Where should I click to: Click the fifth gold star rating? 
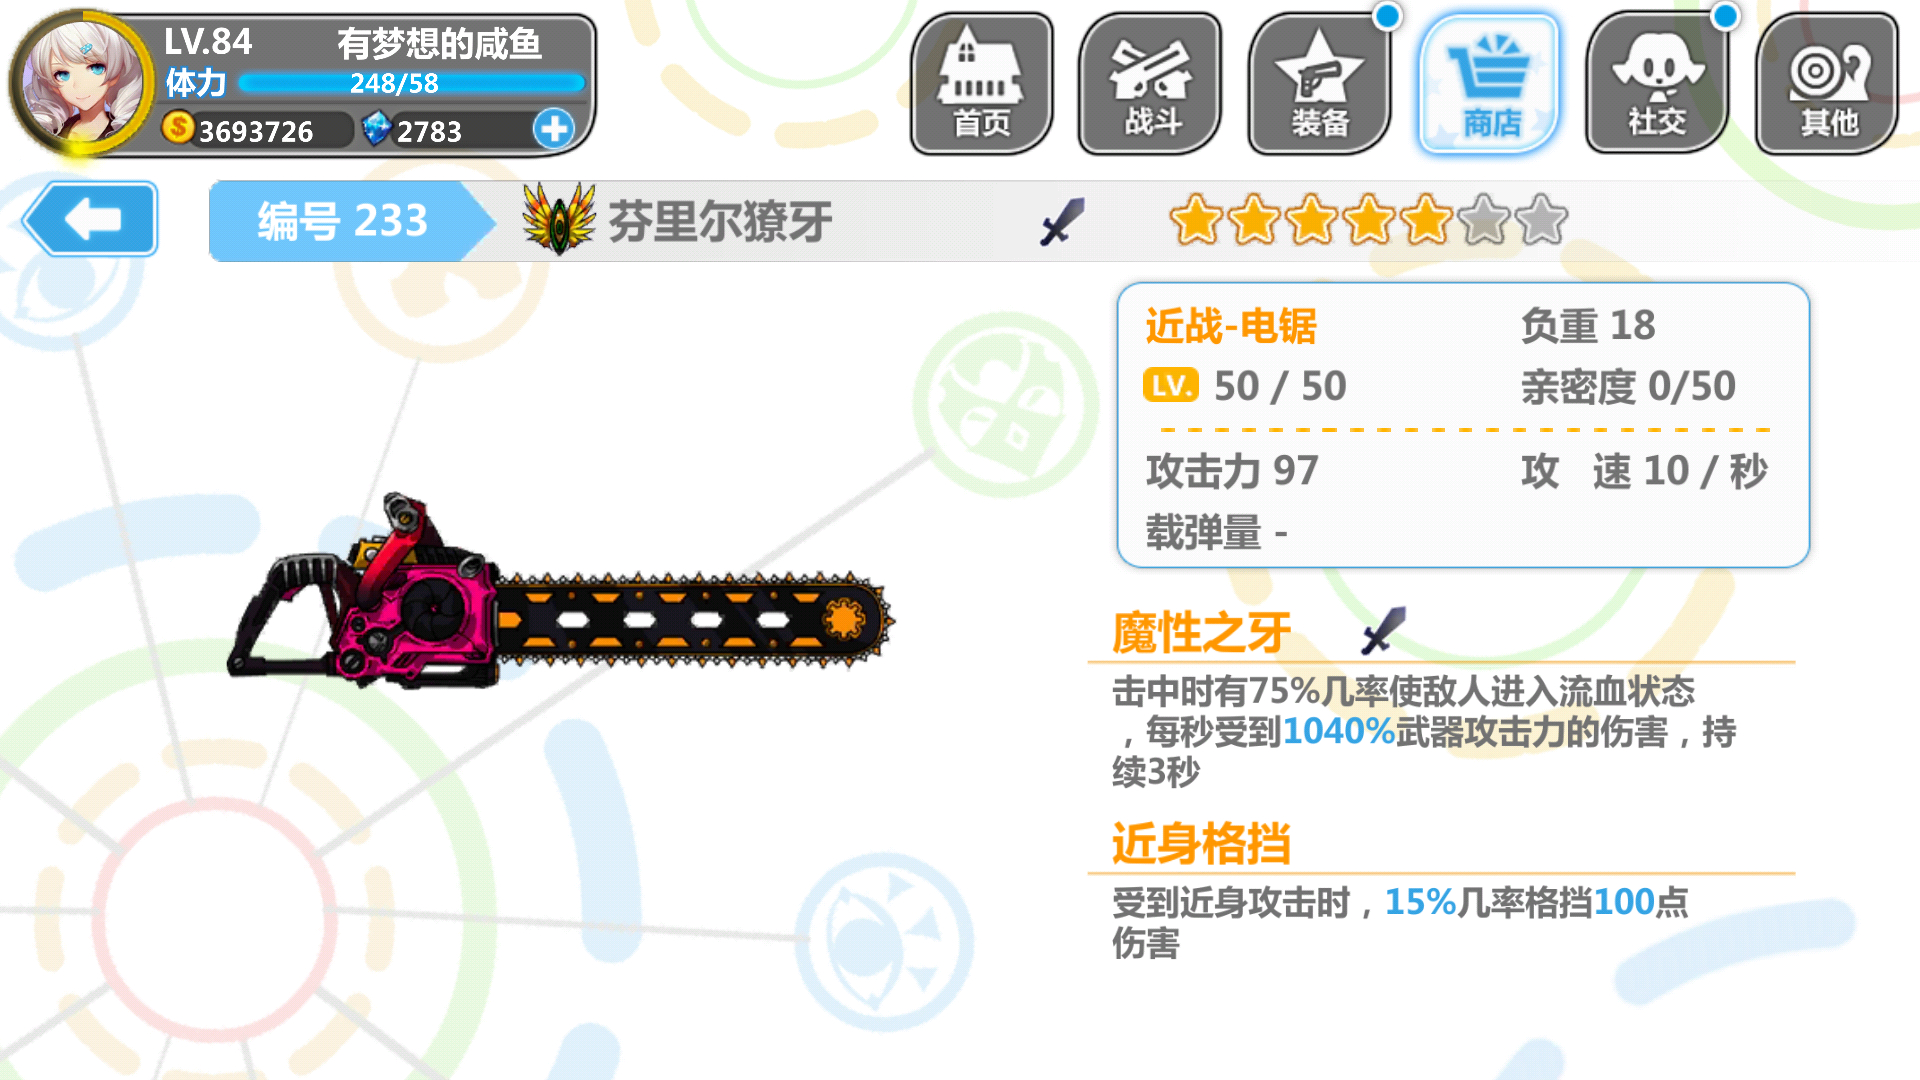pyautogui.click(x=1427, y=220)
